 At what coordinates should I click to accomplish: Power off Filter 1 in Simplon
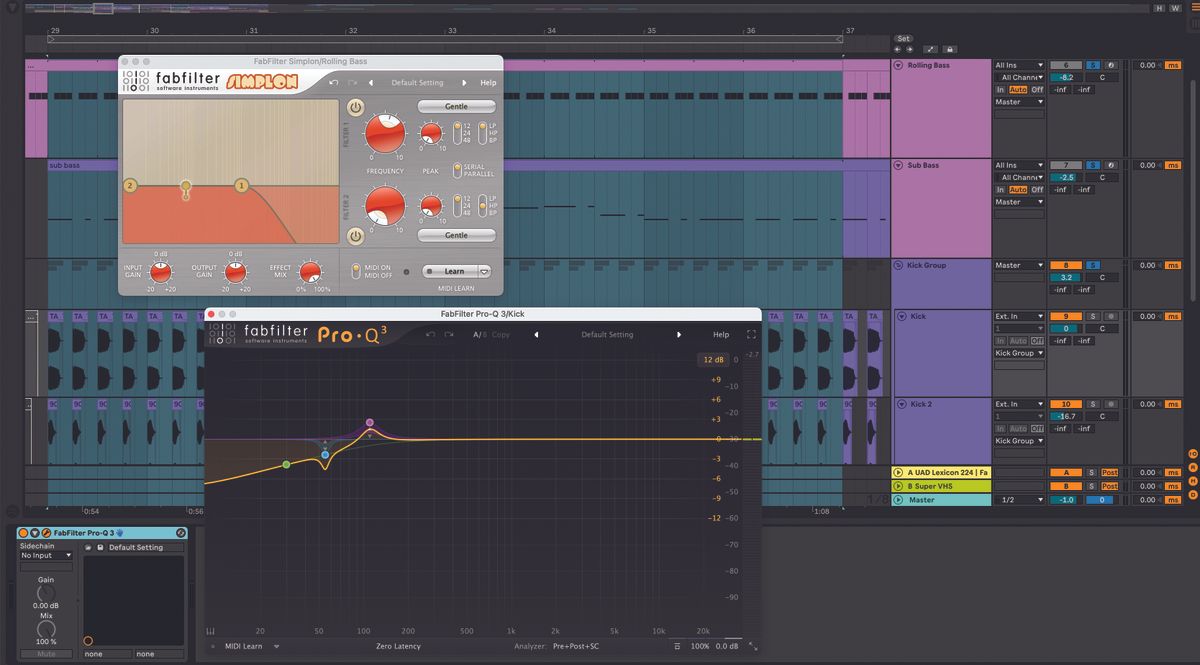(x=354, y=107)
